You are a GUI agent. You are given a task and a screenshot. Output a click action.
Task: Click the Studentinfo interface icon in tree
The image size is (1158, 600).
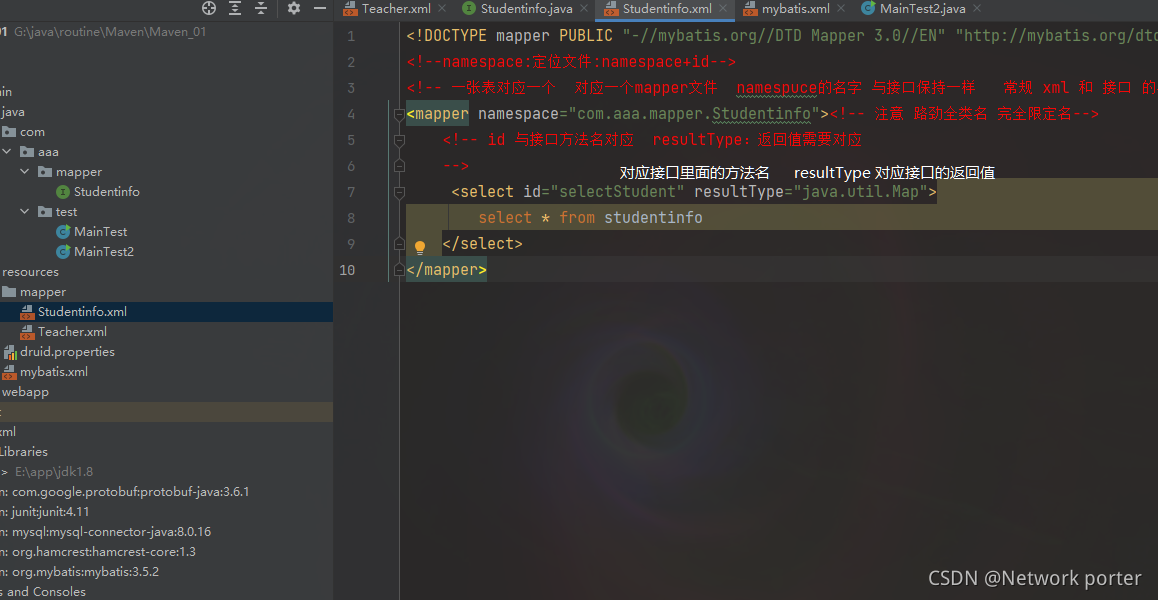click(x=63, y=191)
